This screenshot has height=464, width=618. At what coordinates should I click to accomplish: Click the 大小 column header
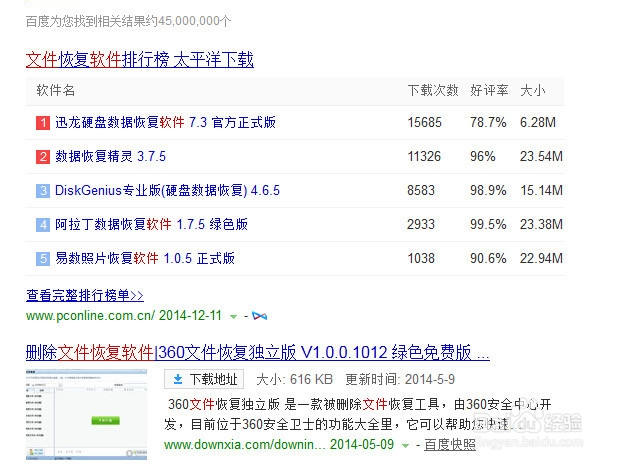533,91
